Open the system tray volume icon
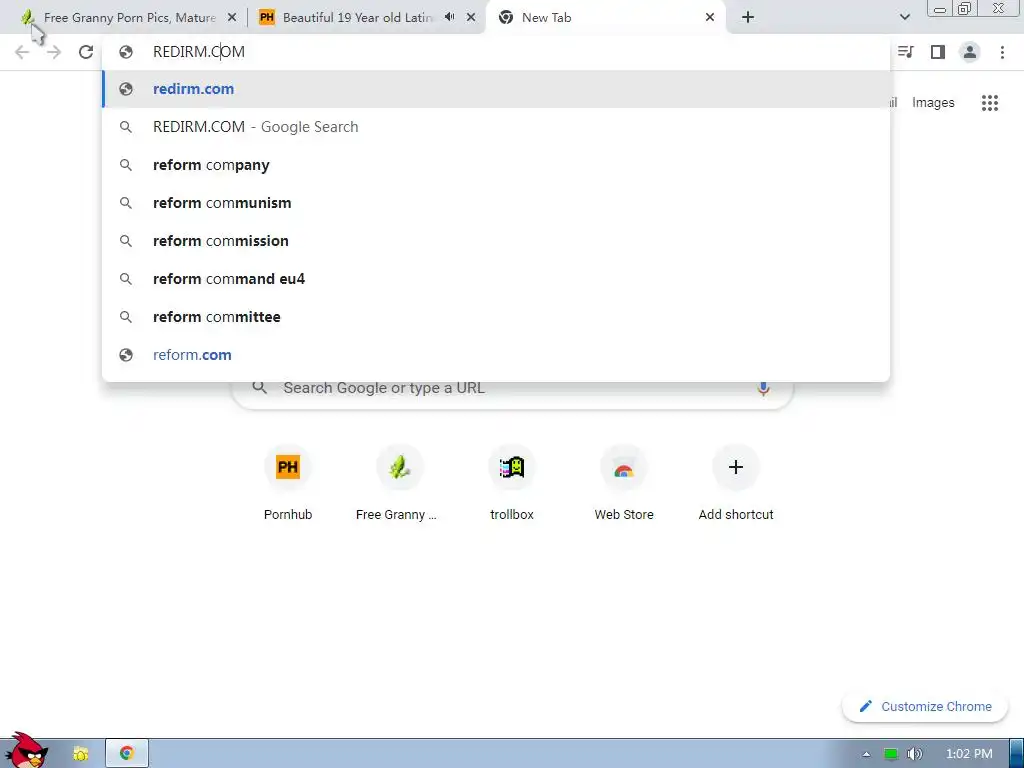This screenshot has width=1024, height=768. pos(914,754)
